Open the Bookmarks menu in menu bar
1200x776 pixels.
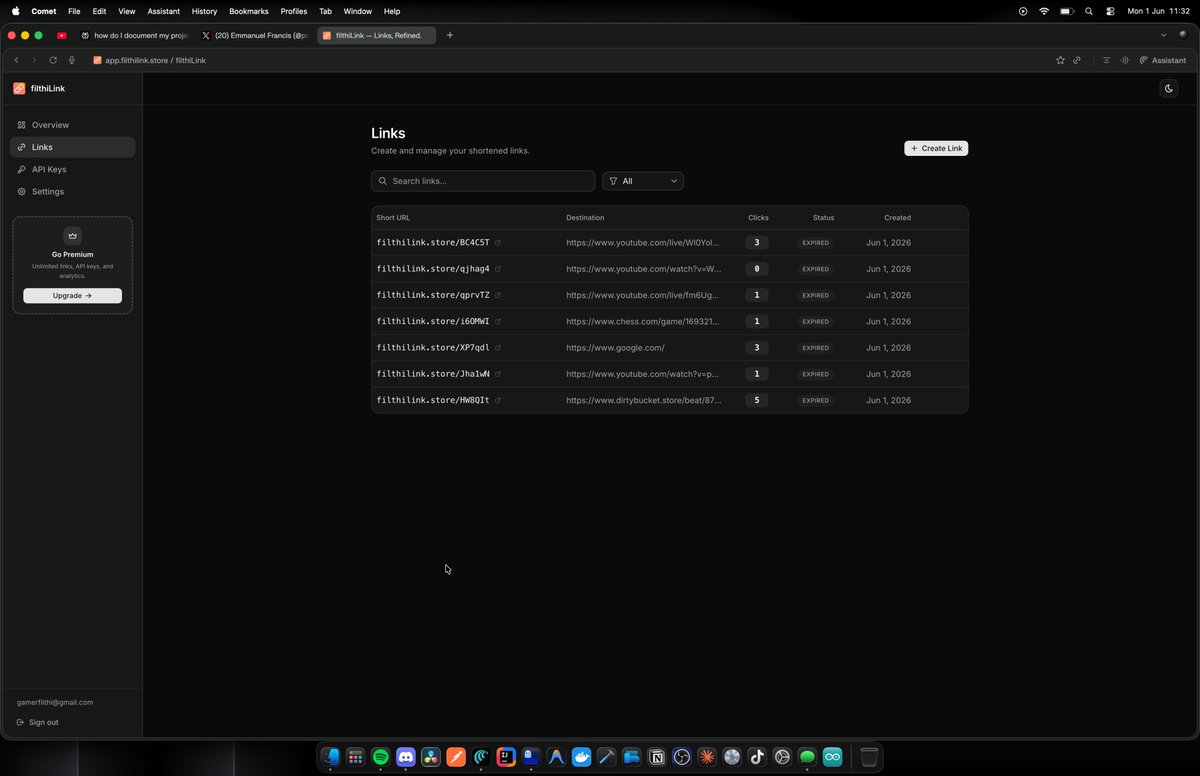click(249, 11)
